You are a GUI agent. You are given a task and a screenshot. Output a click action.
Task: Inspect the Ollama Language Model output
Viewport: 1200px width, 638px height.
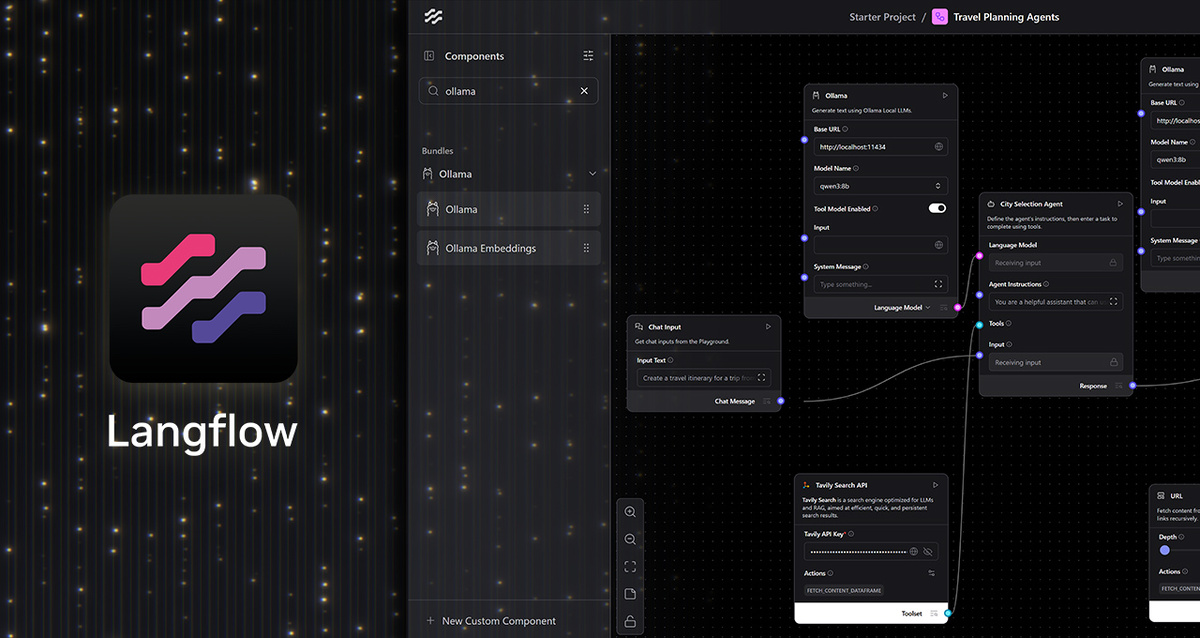pos(944,308)
